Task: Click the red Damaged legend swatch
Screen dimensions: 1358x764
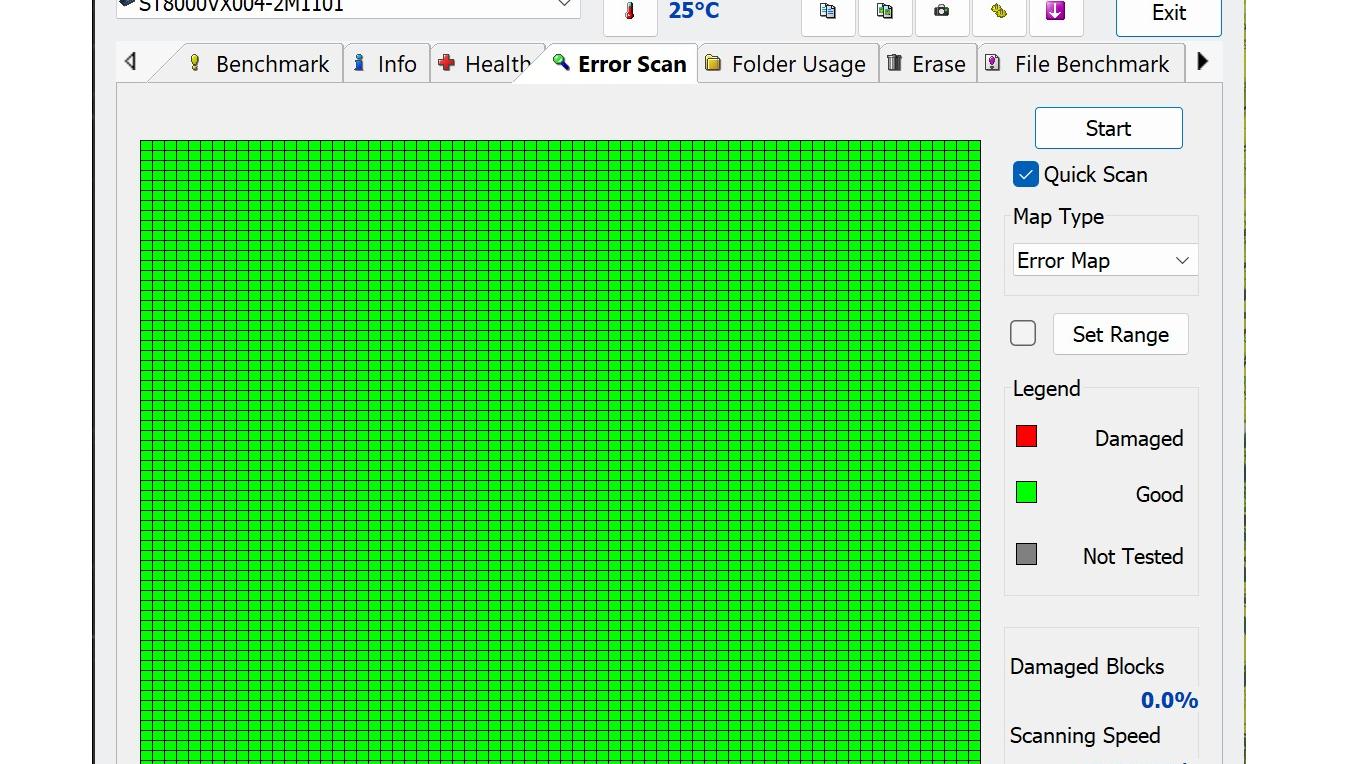Action: tap(1026, 437)
